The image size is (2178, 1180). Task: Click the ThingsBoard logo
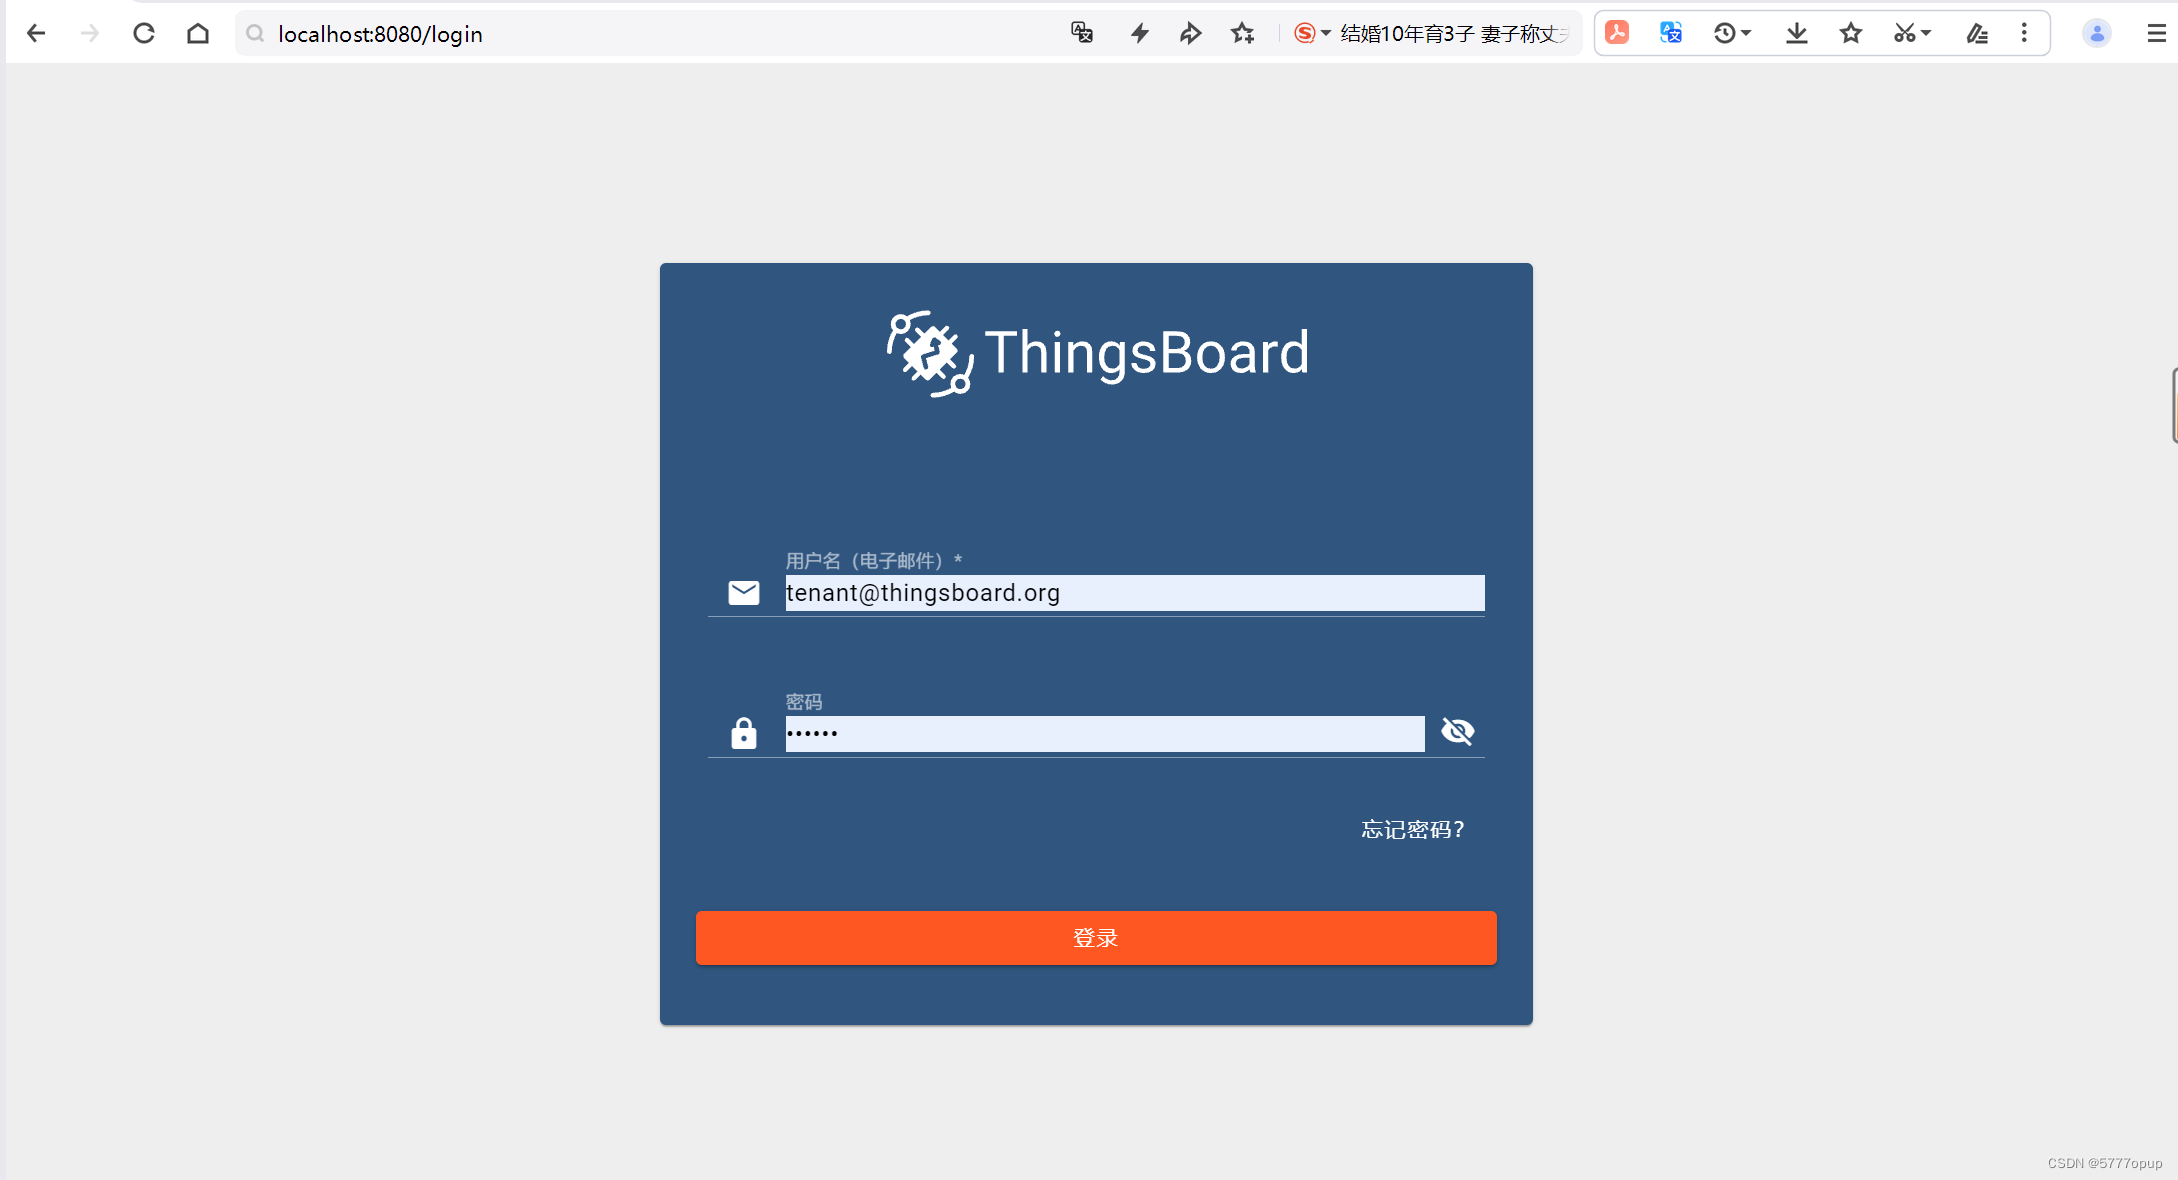(1097, 353)
